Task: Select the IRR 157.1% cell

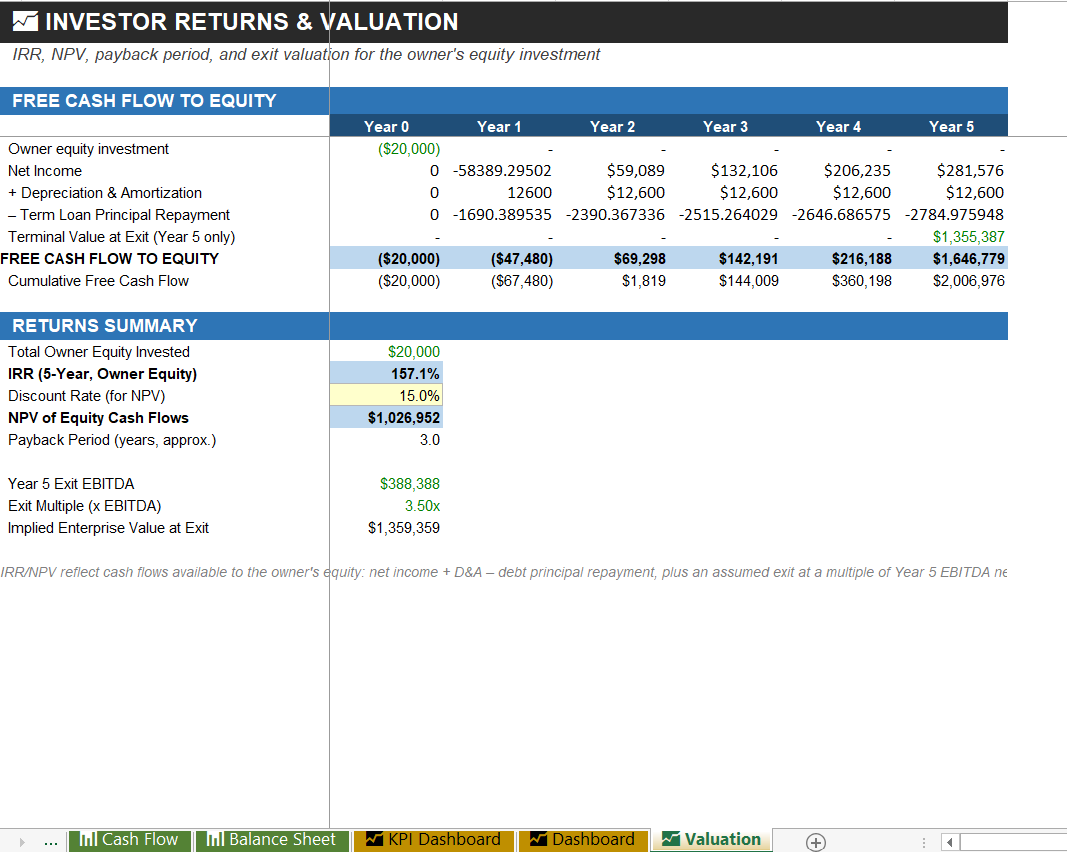Action: click(386, 374)
